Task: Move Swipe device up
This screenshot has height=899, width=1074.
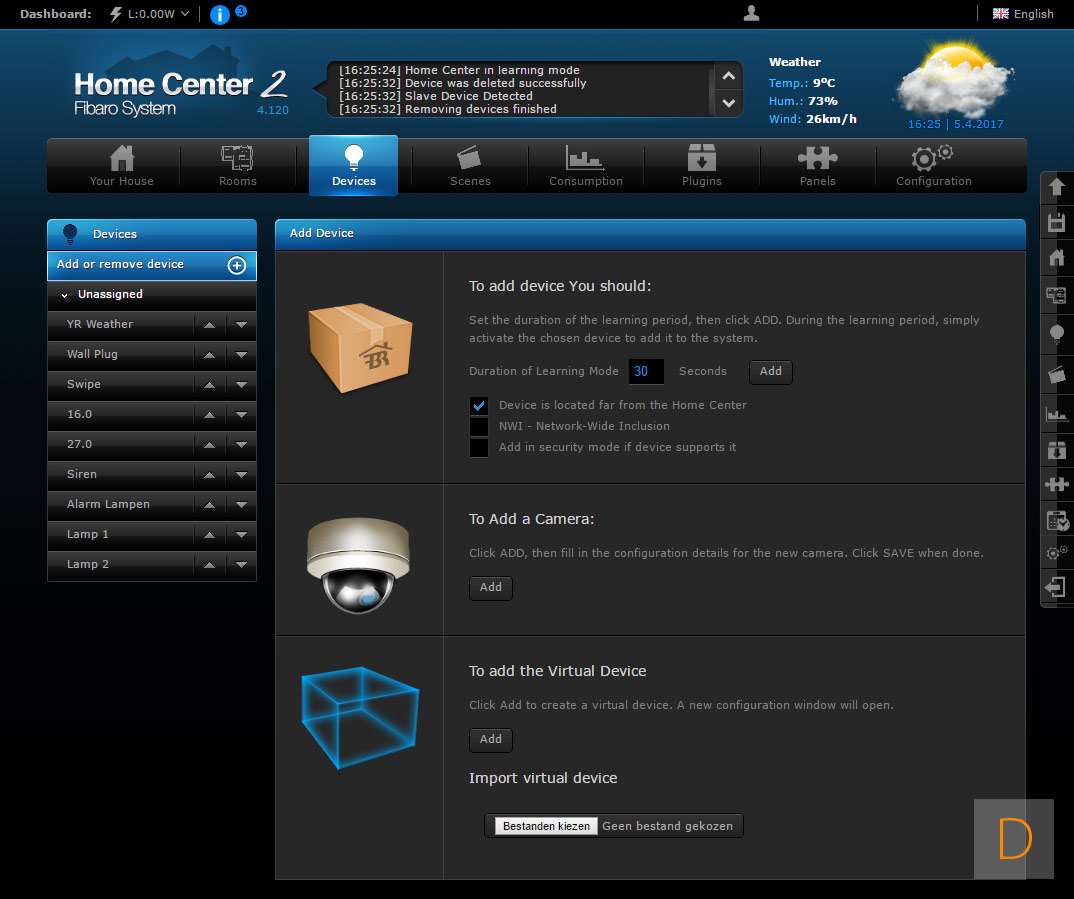Action: pyautogui.click(x=210, y=385)
